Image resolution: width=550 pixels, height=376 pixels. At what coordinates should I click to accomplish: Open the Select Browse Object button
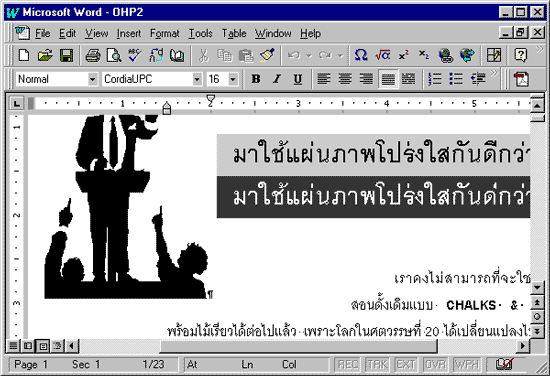pyautogui.click(x=537, y=316)
